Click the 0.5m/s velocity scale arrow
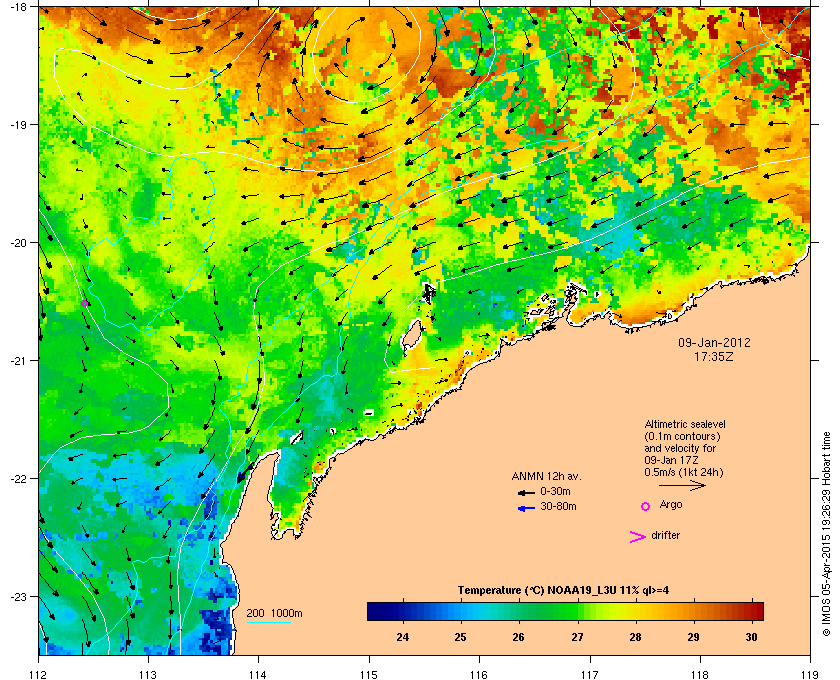 (x=682, y=485)
